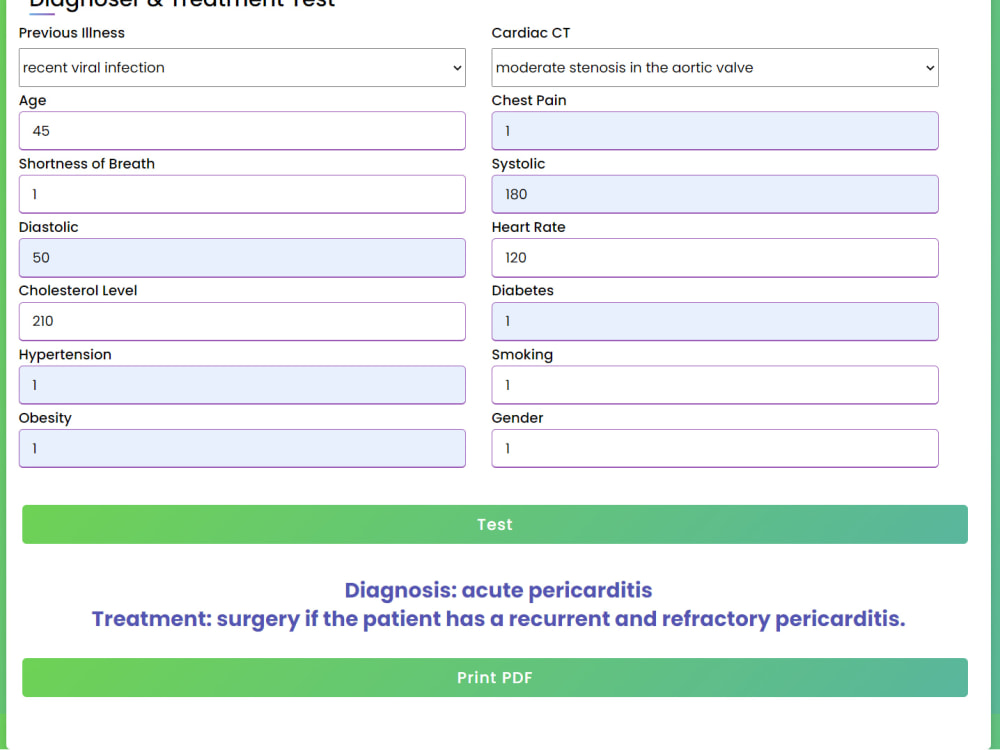Click the Systolic value field
The height and width of the screenshot is (750, 1000).
[714, 194]
